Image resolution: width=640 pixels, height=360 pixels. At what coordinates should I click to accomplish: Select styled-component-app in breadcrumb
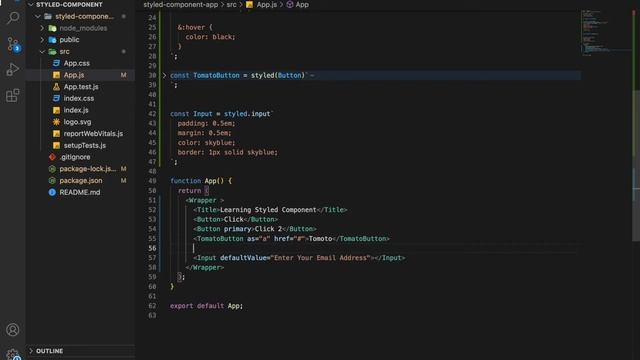(x=180, y=4)
